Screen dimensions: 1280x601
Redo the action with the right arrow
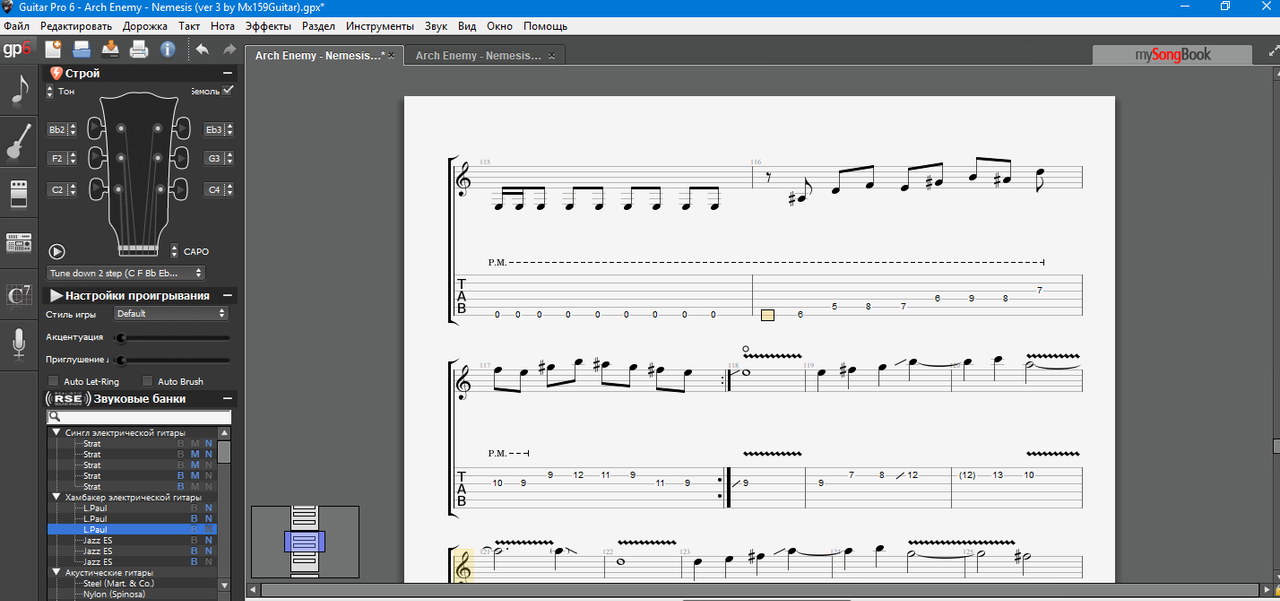pos(230,48)
